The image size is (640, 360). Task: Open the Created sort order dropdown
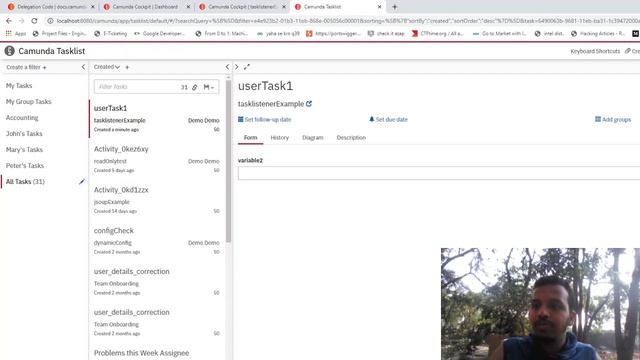point(107,67)
